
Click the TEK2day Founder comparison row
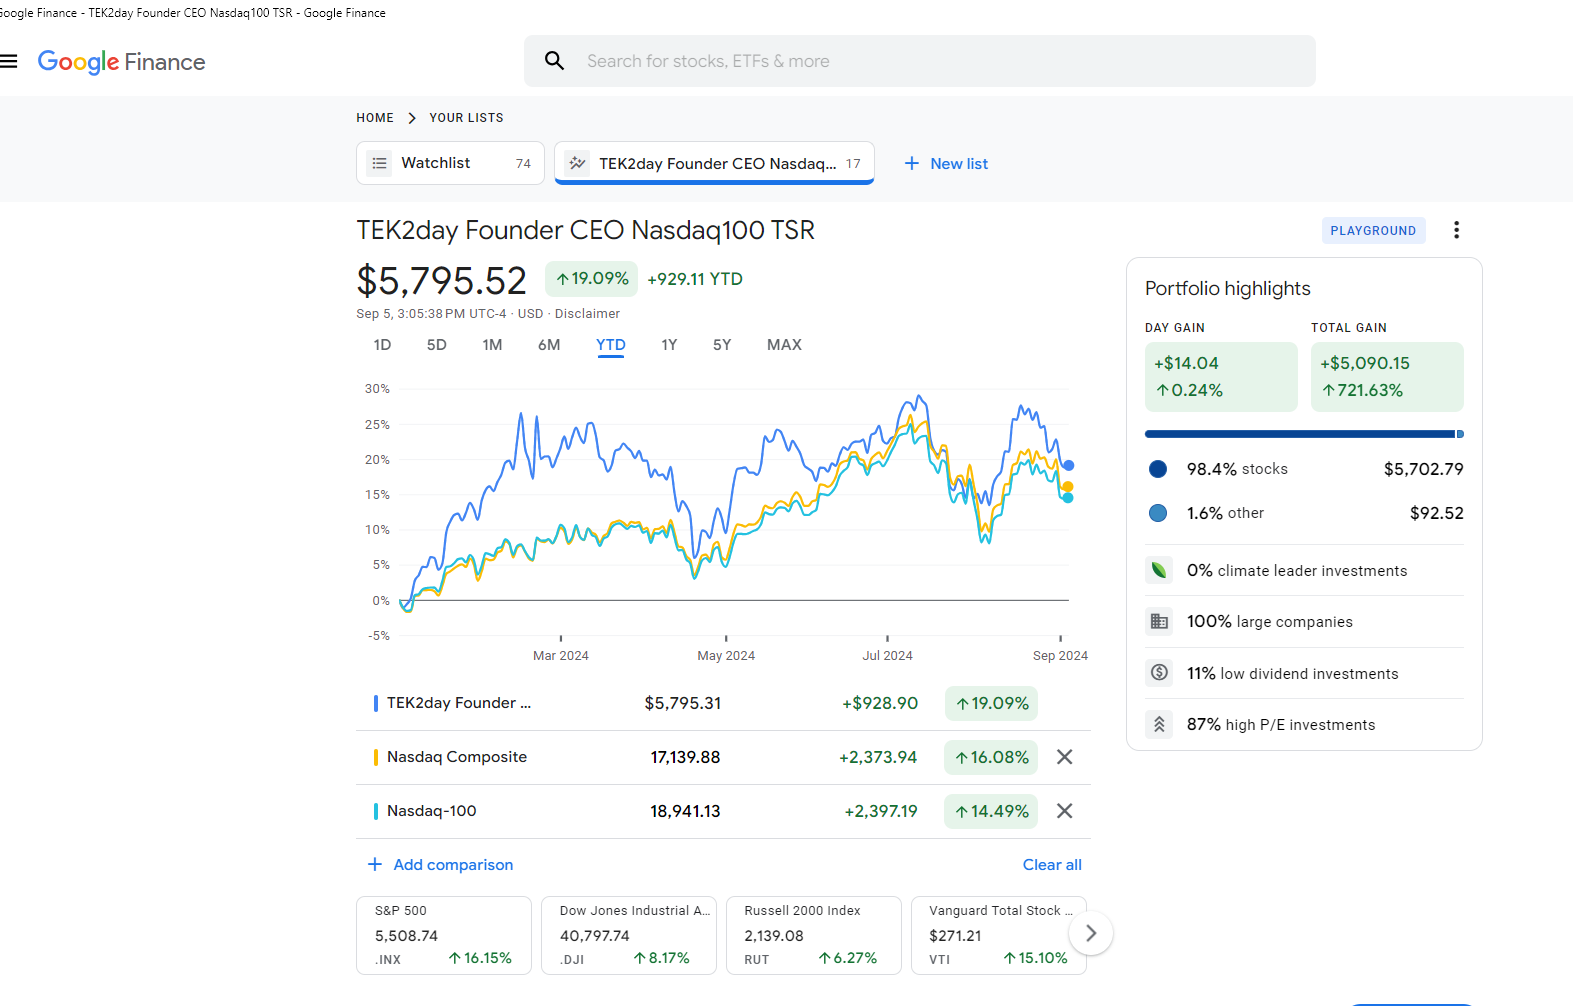(723, 703)
